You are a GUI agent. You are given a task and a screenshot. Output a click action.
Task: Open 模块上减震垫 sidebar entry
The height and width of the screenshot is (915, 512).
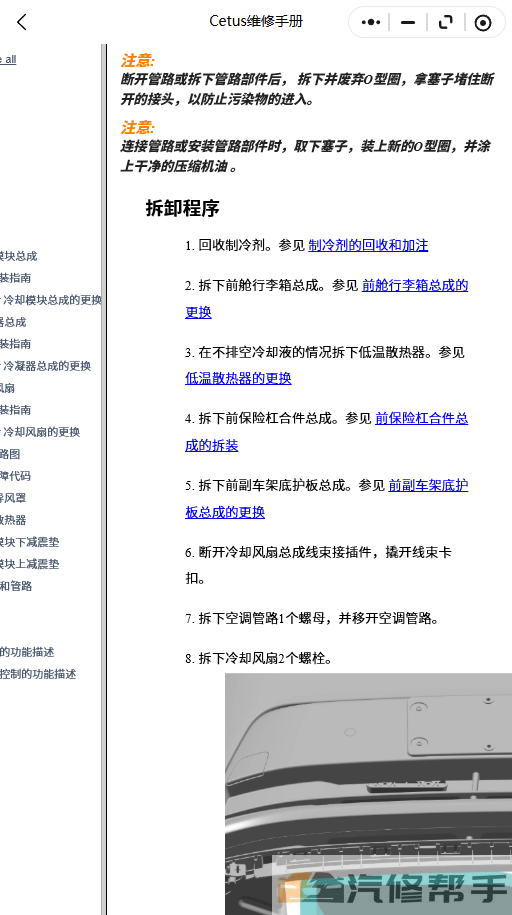point(29,564)
